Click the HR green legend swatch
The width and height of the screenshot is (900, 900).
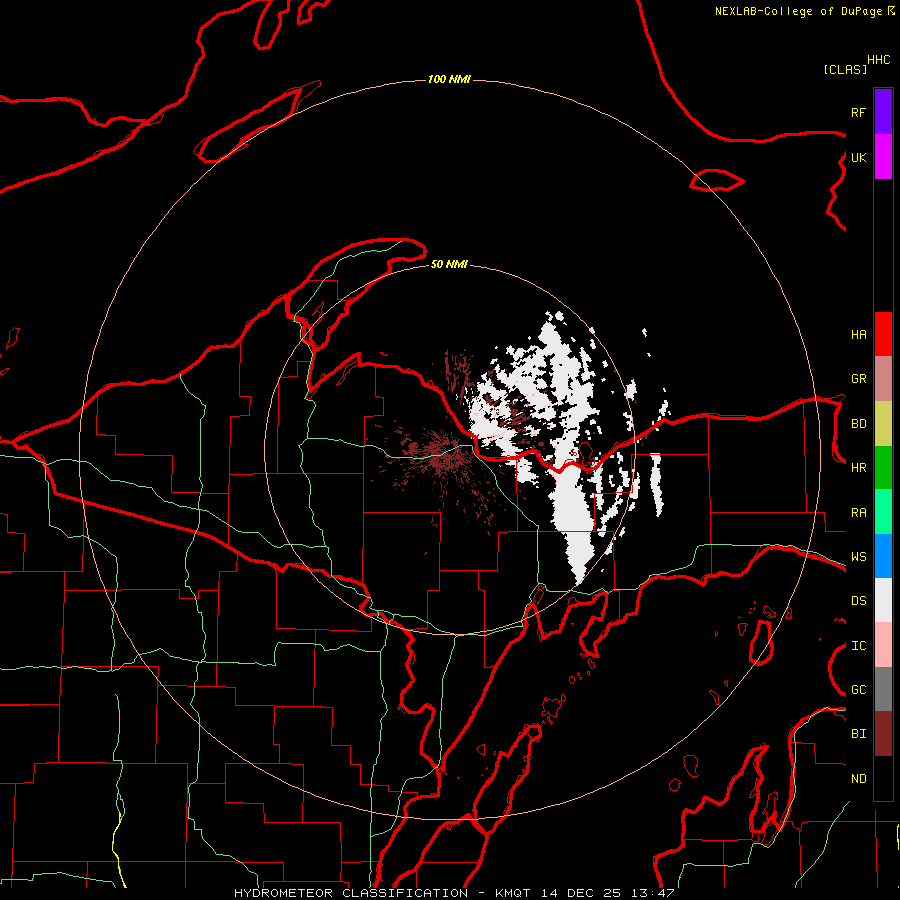(883, 467)
